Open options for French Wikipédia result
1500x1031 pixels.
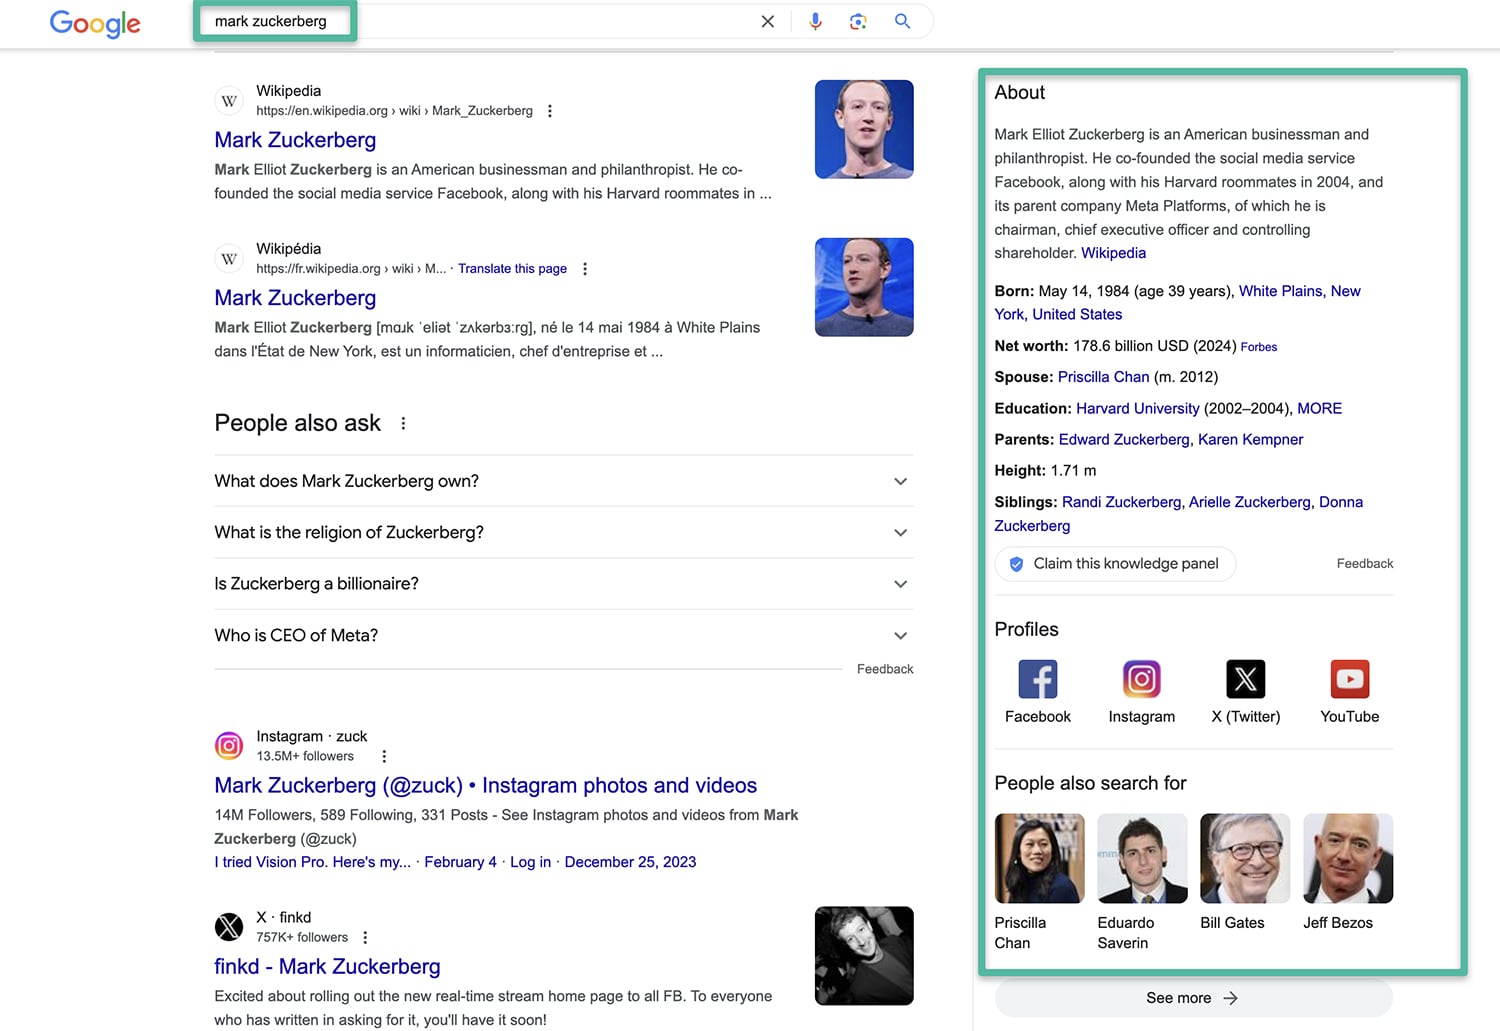585,269
